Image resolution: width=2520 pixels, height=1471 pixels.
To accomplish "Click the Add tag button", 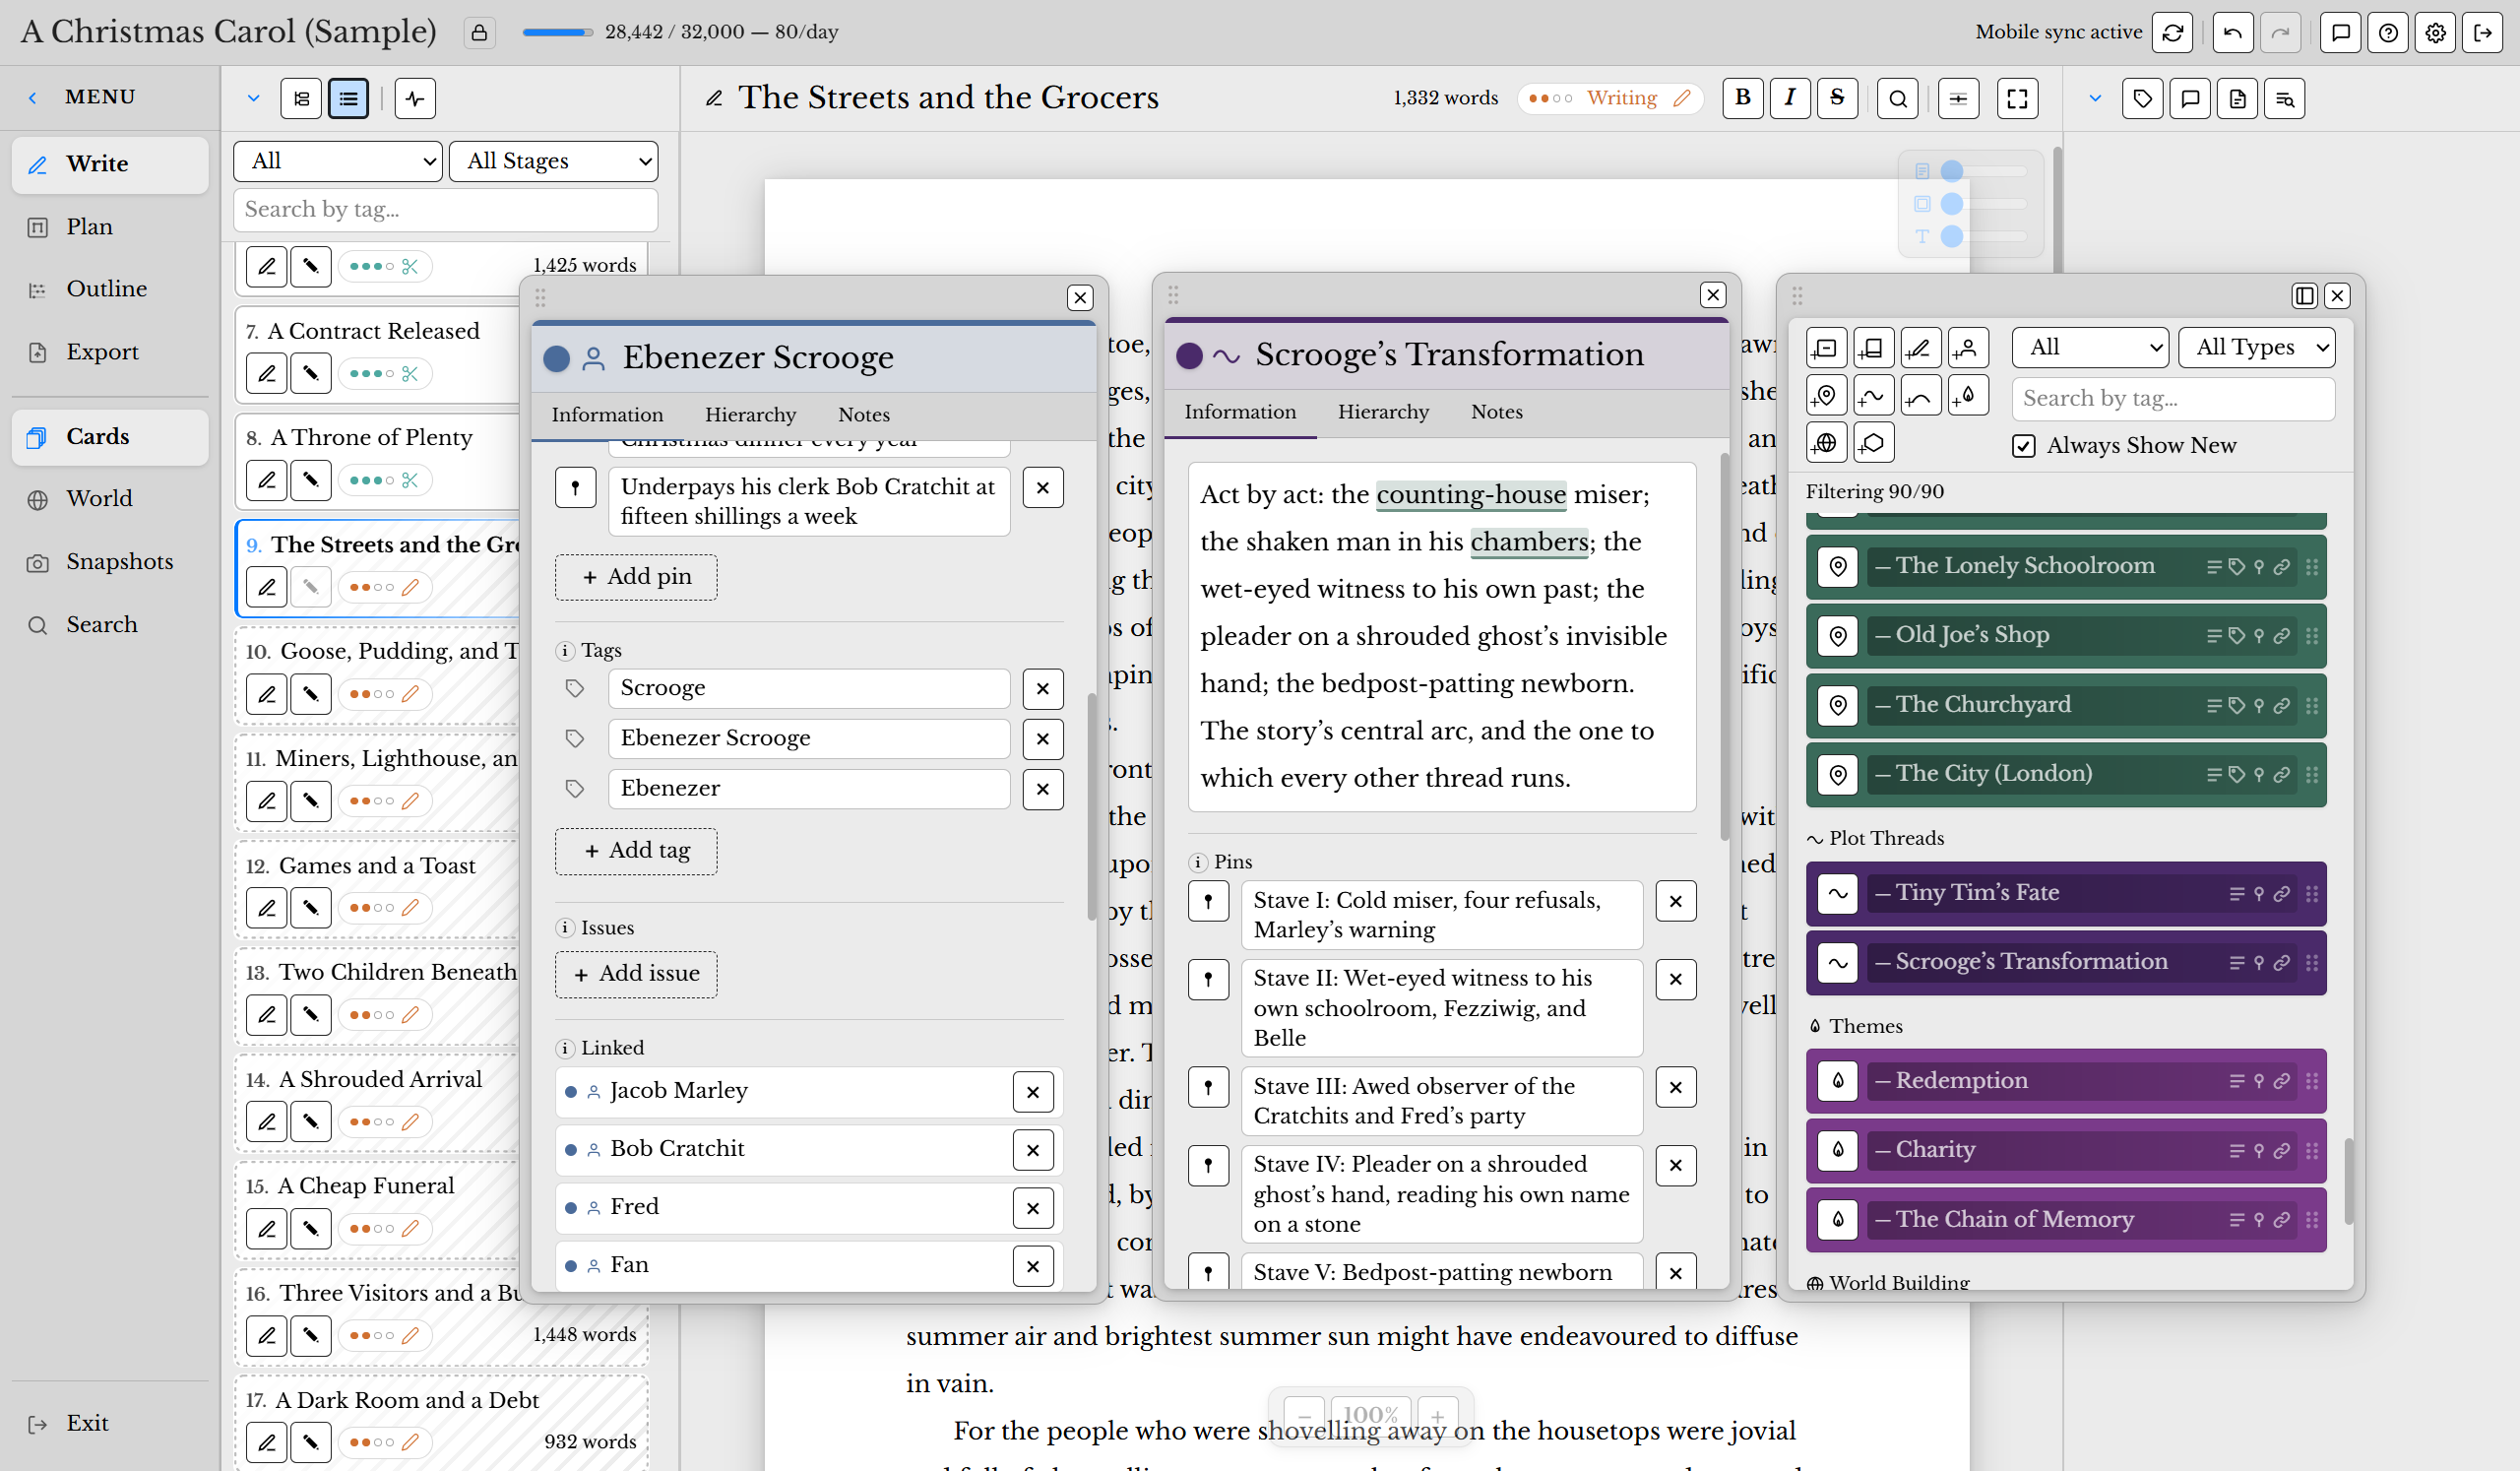I will 636,851.
